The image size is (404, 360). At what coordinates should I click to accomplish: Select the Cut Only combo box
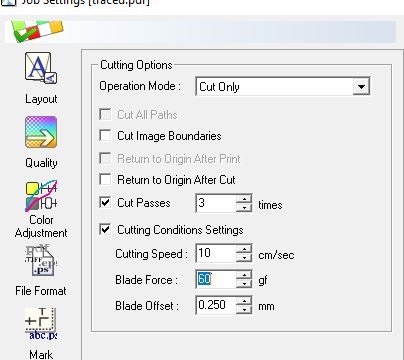click(x=282, y=87)
